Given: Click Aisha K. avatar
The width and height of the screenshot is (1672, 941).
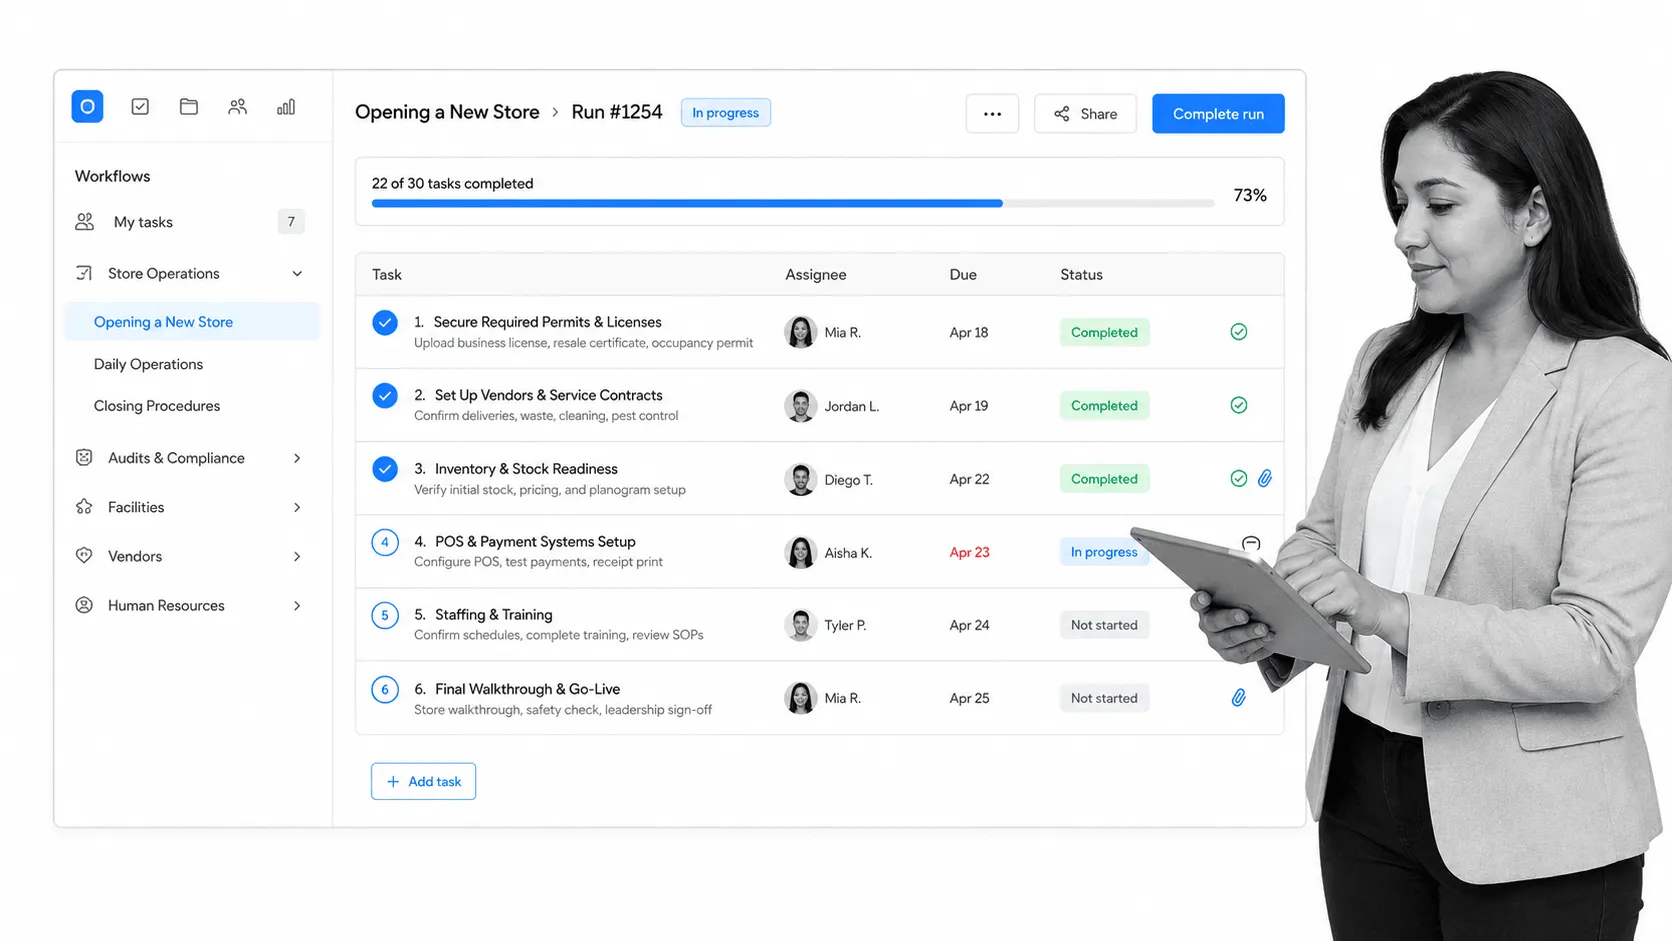Looking at the screenshot, I should pyautogui.click(x=800, y=552).
